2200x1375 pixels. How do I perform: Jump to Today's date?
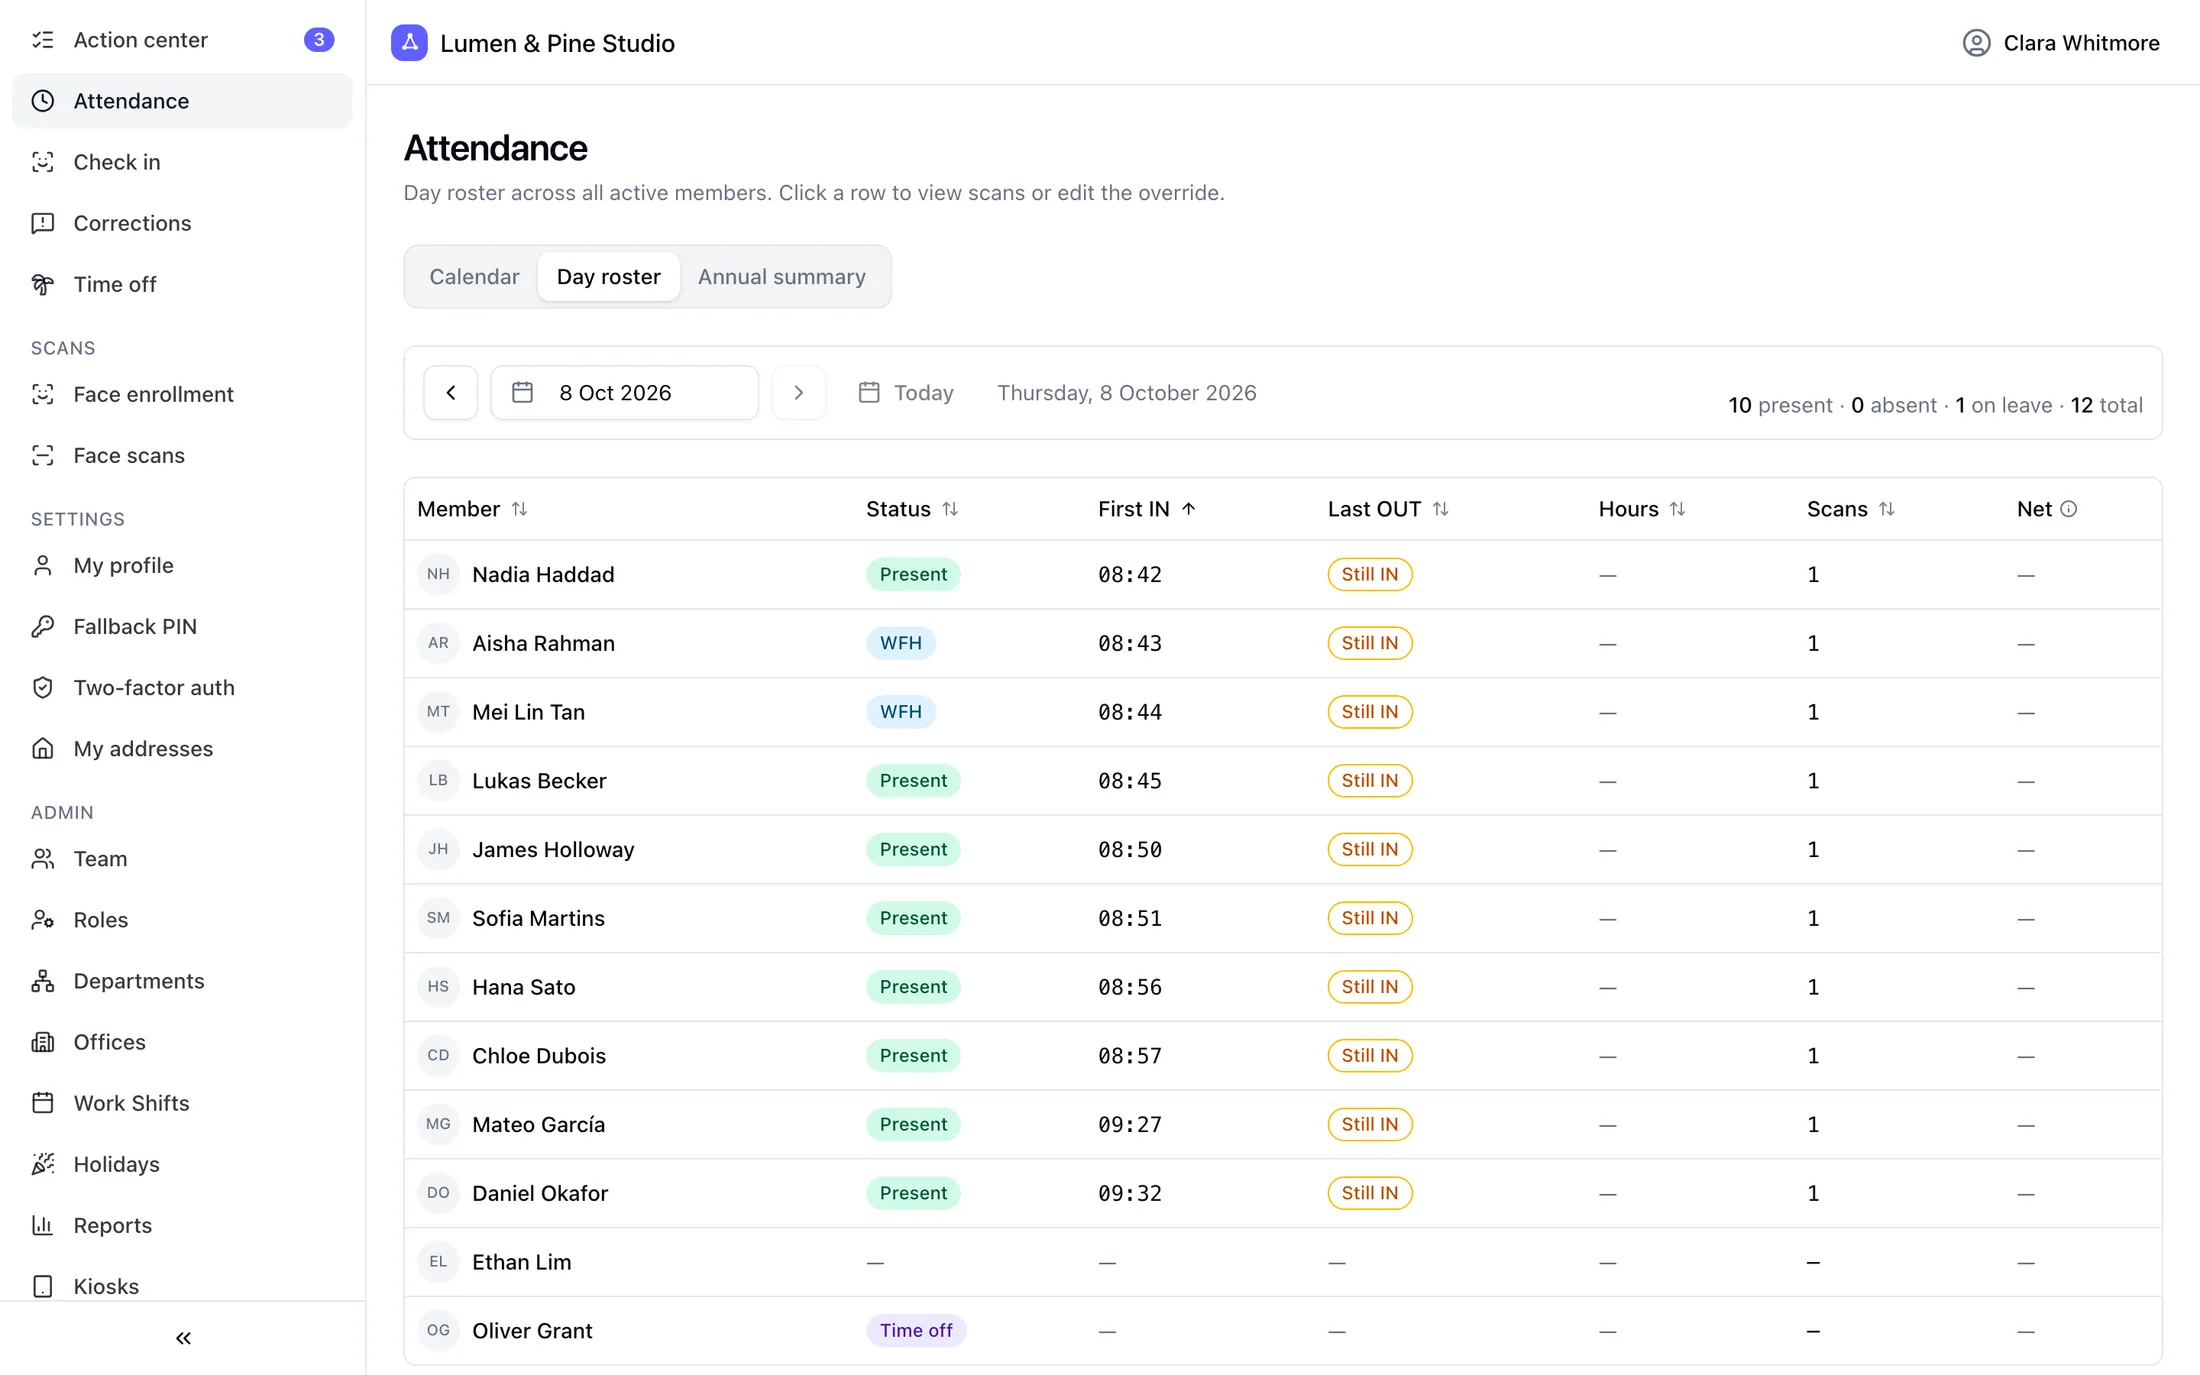[x=906, y=392]
